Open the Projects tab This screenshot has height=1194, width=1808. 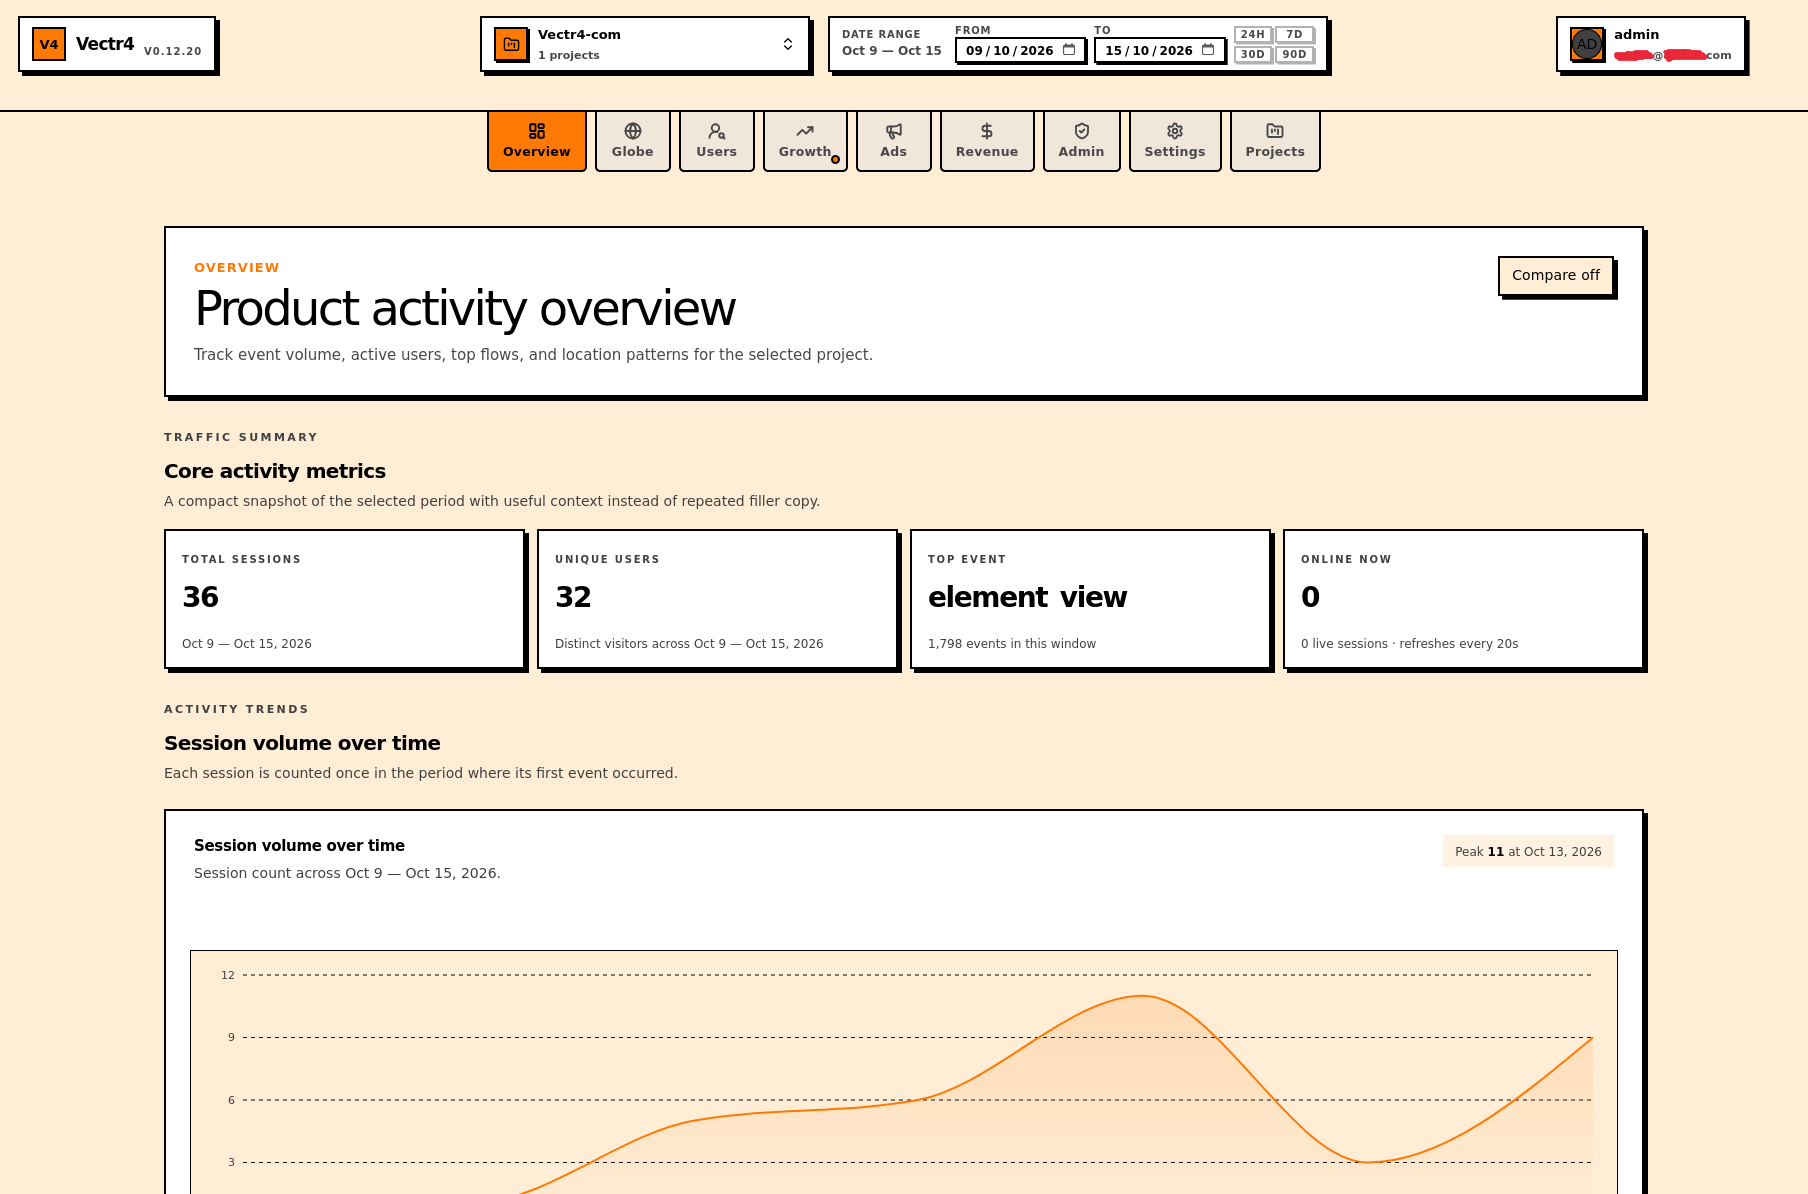[1275, 141]
